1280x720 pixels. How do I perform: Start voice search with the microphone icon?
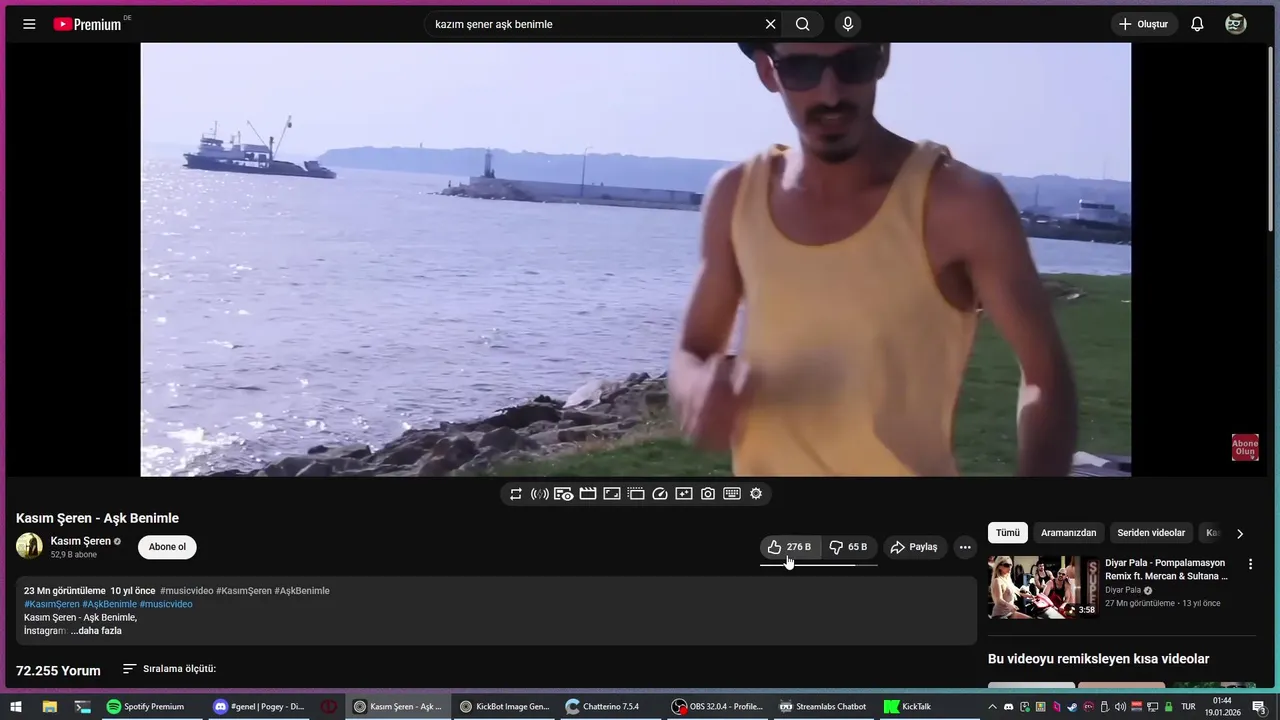pyautogui.click(x=848, y=24)
